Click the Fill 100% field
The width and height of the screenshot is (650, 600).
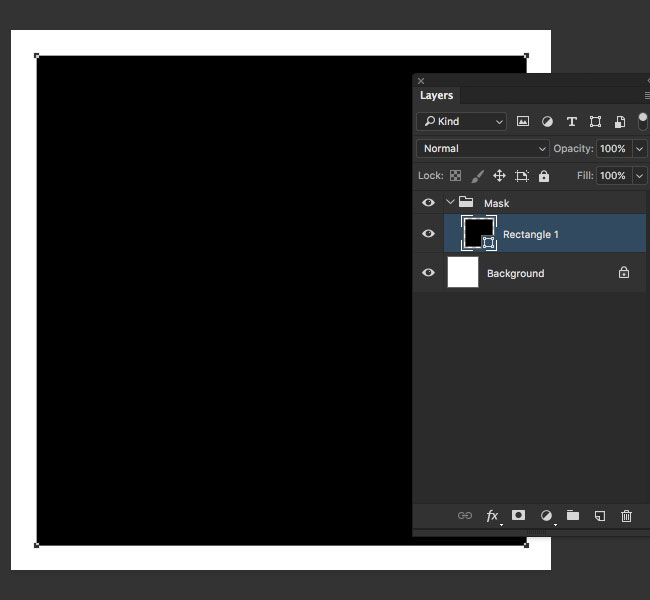(x=614, y=176)
